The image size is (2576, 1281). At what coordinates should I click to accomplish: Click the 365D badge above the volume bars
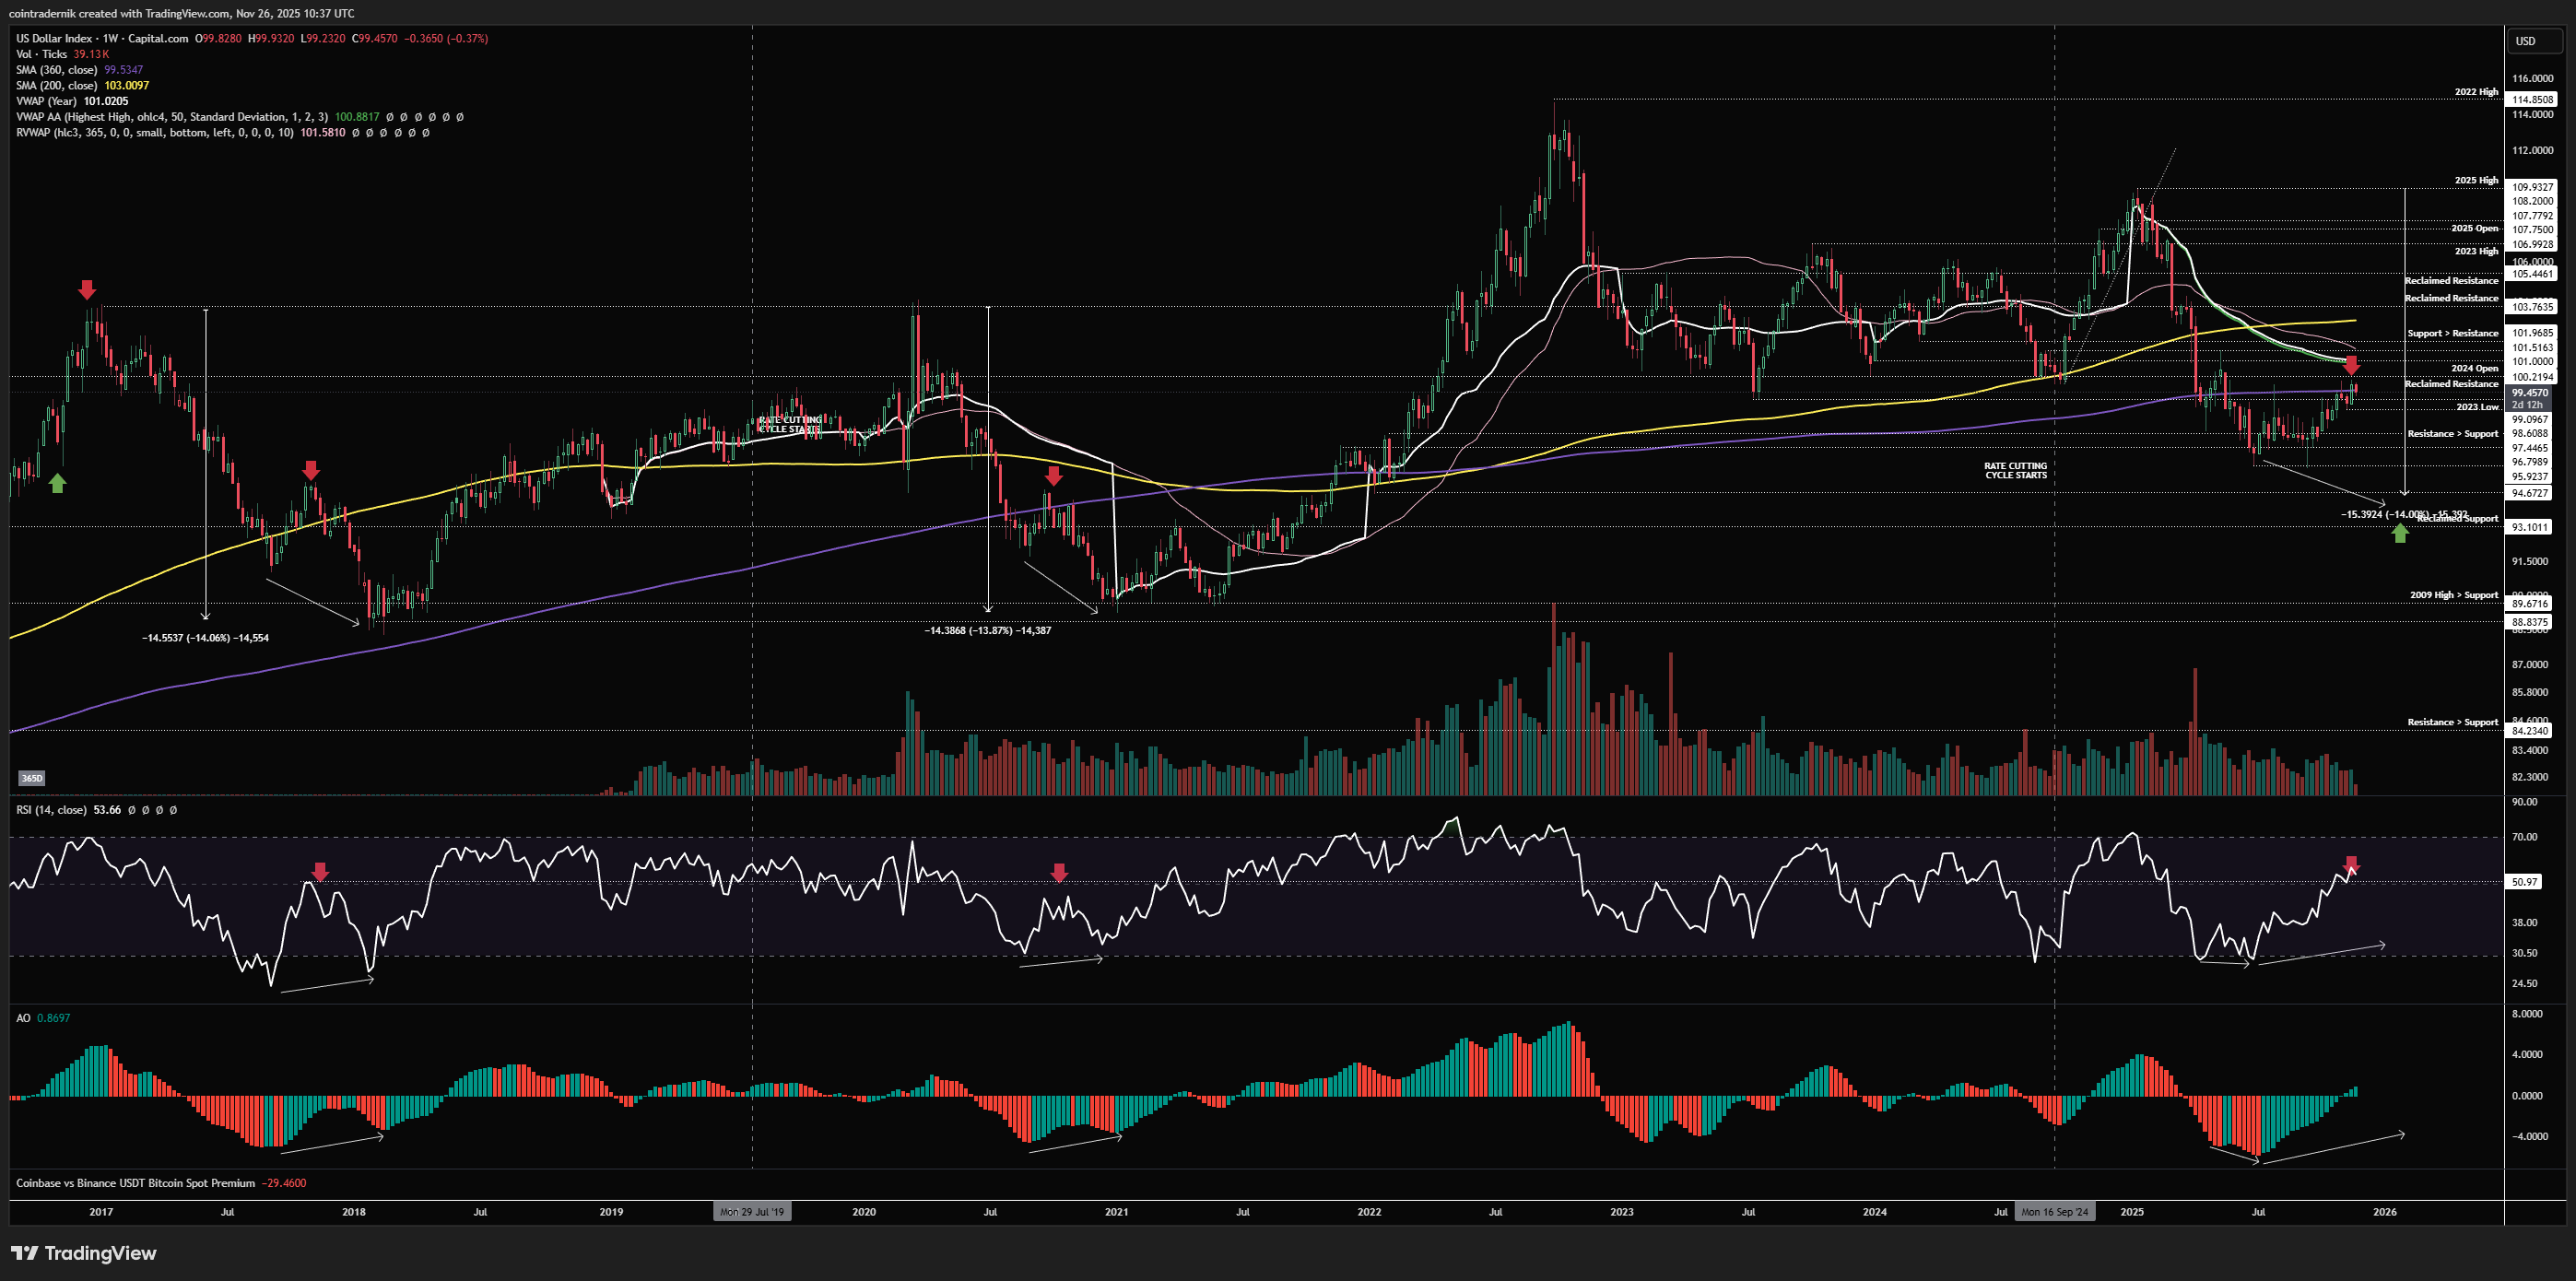pyautogui.click(x=32, y=778)
